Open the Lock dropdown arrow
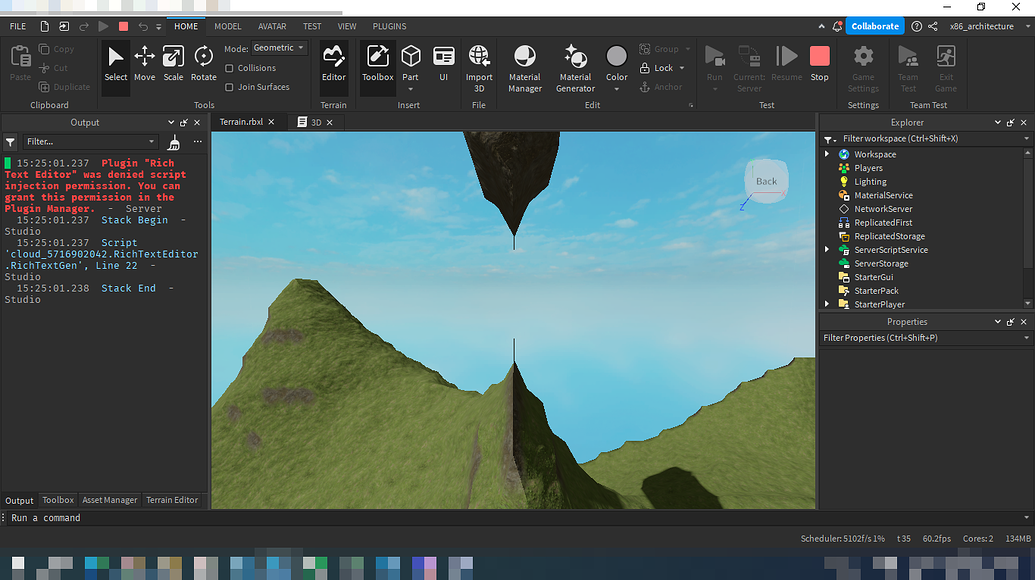This screenshot has width=1035, height=580. [x=682, y=68]
